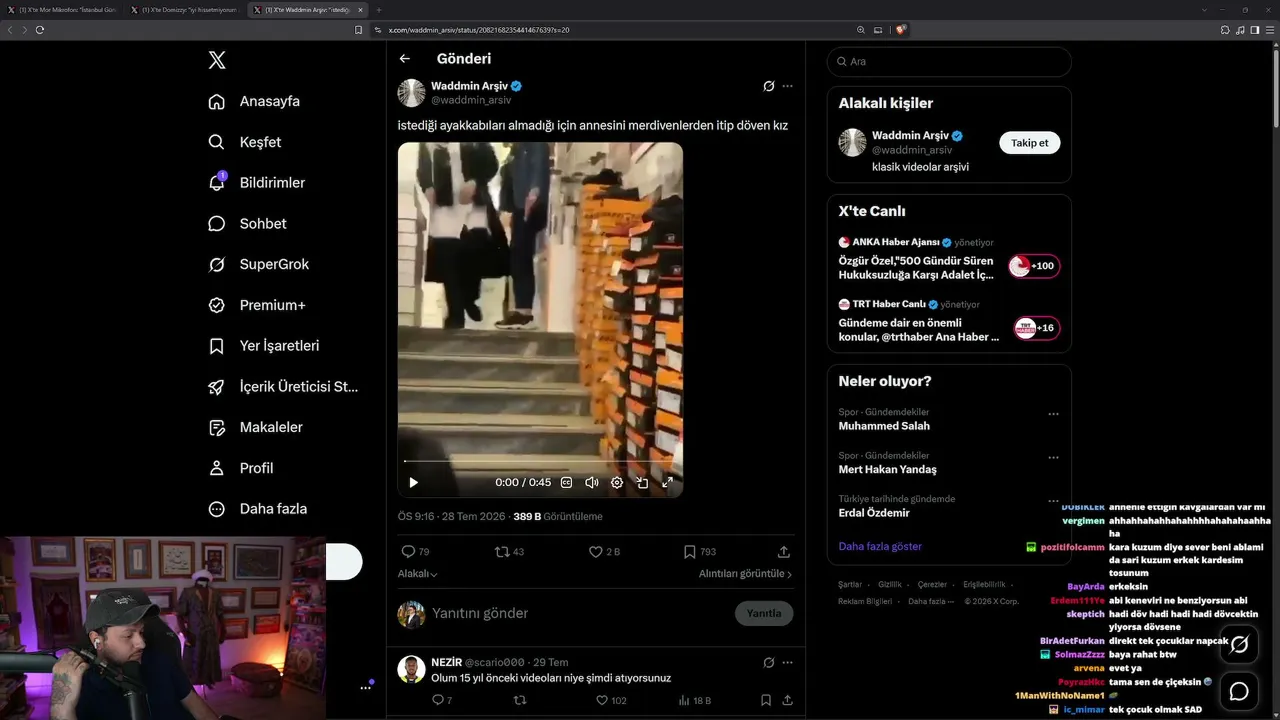Share NEZİR's comment
The image size is (1280, 720).
[x=787, y=700]
